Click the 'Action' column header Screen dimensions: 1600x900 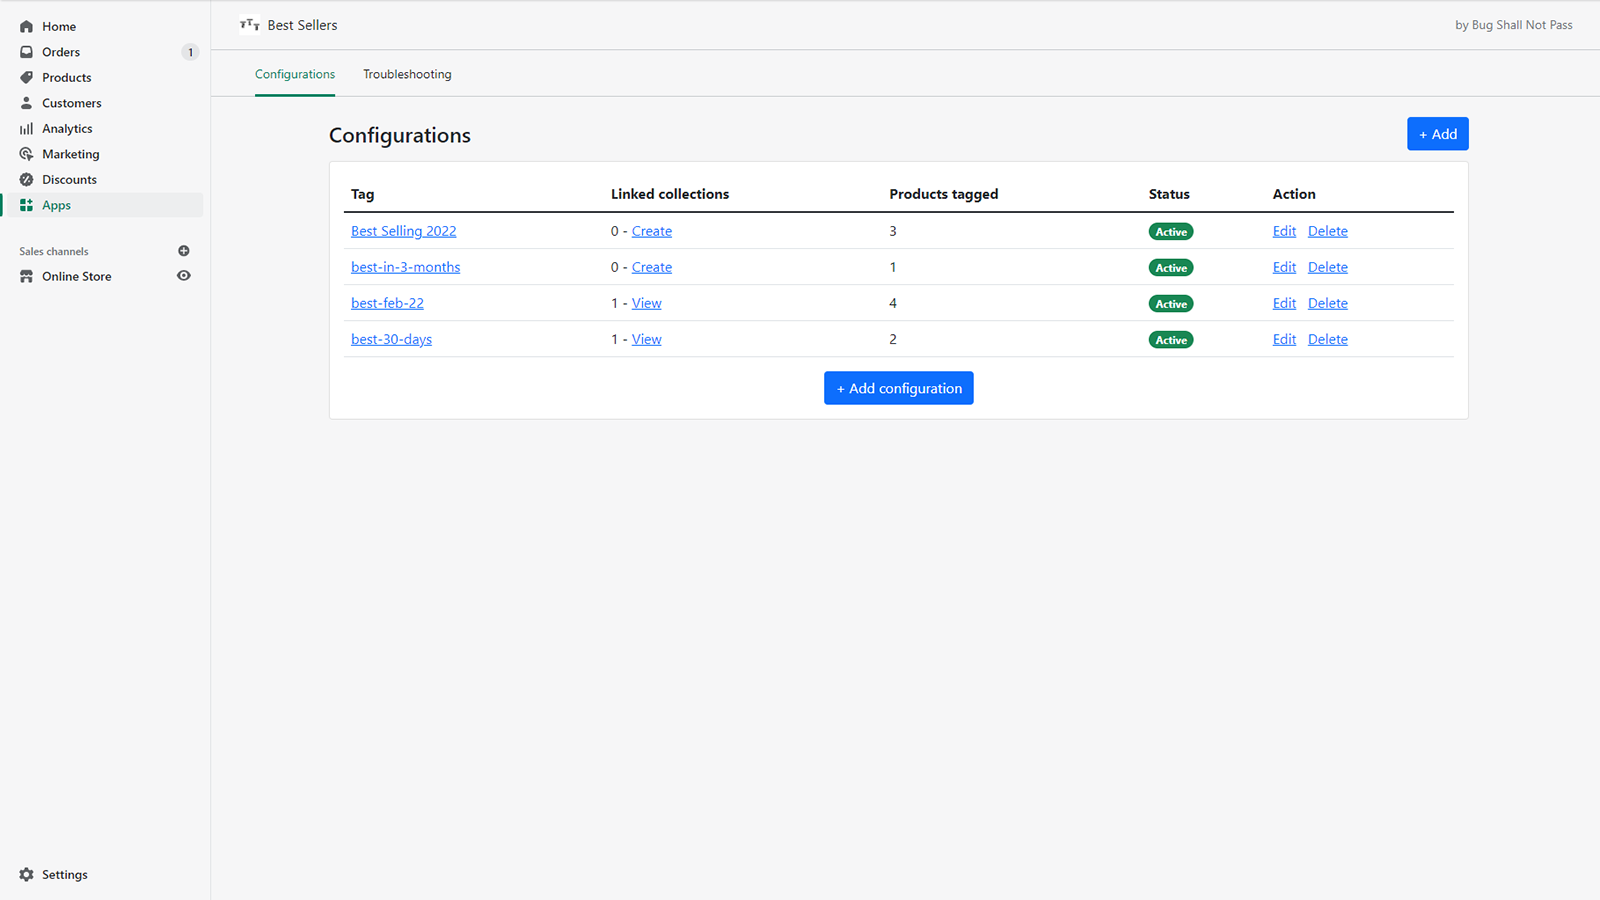(x=1294, y=194)
